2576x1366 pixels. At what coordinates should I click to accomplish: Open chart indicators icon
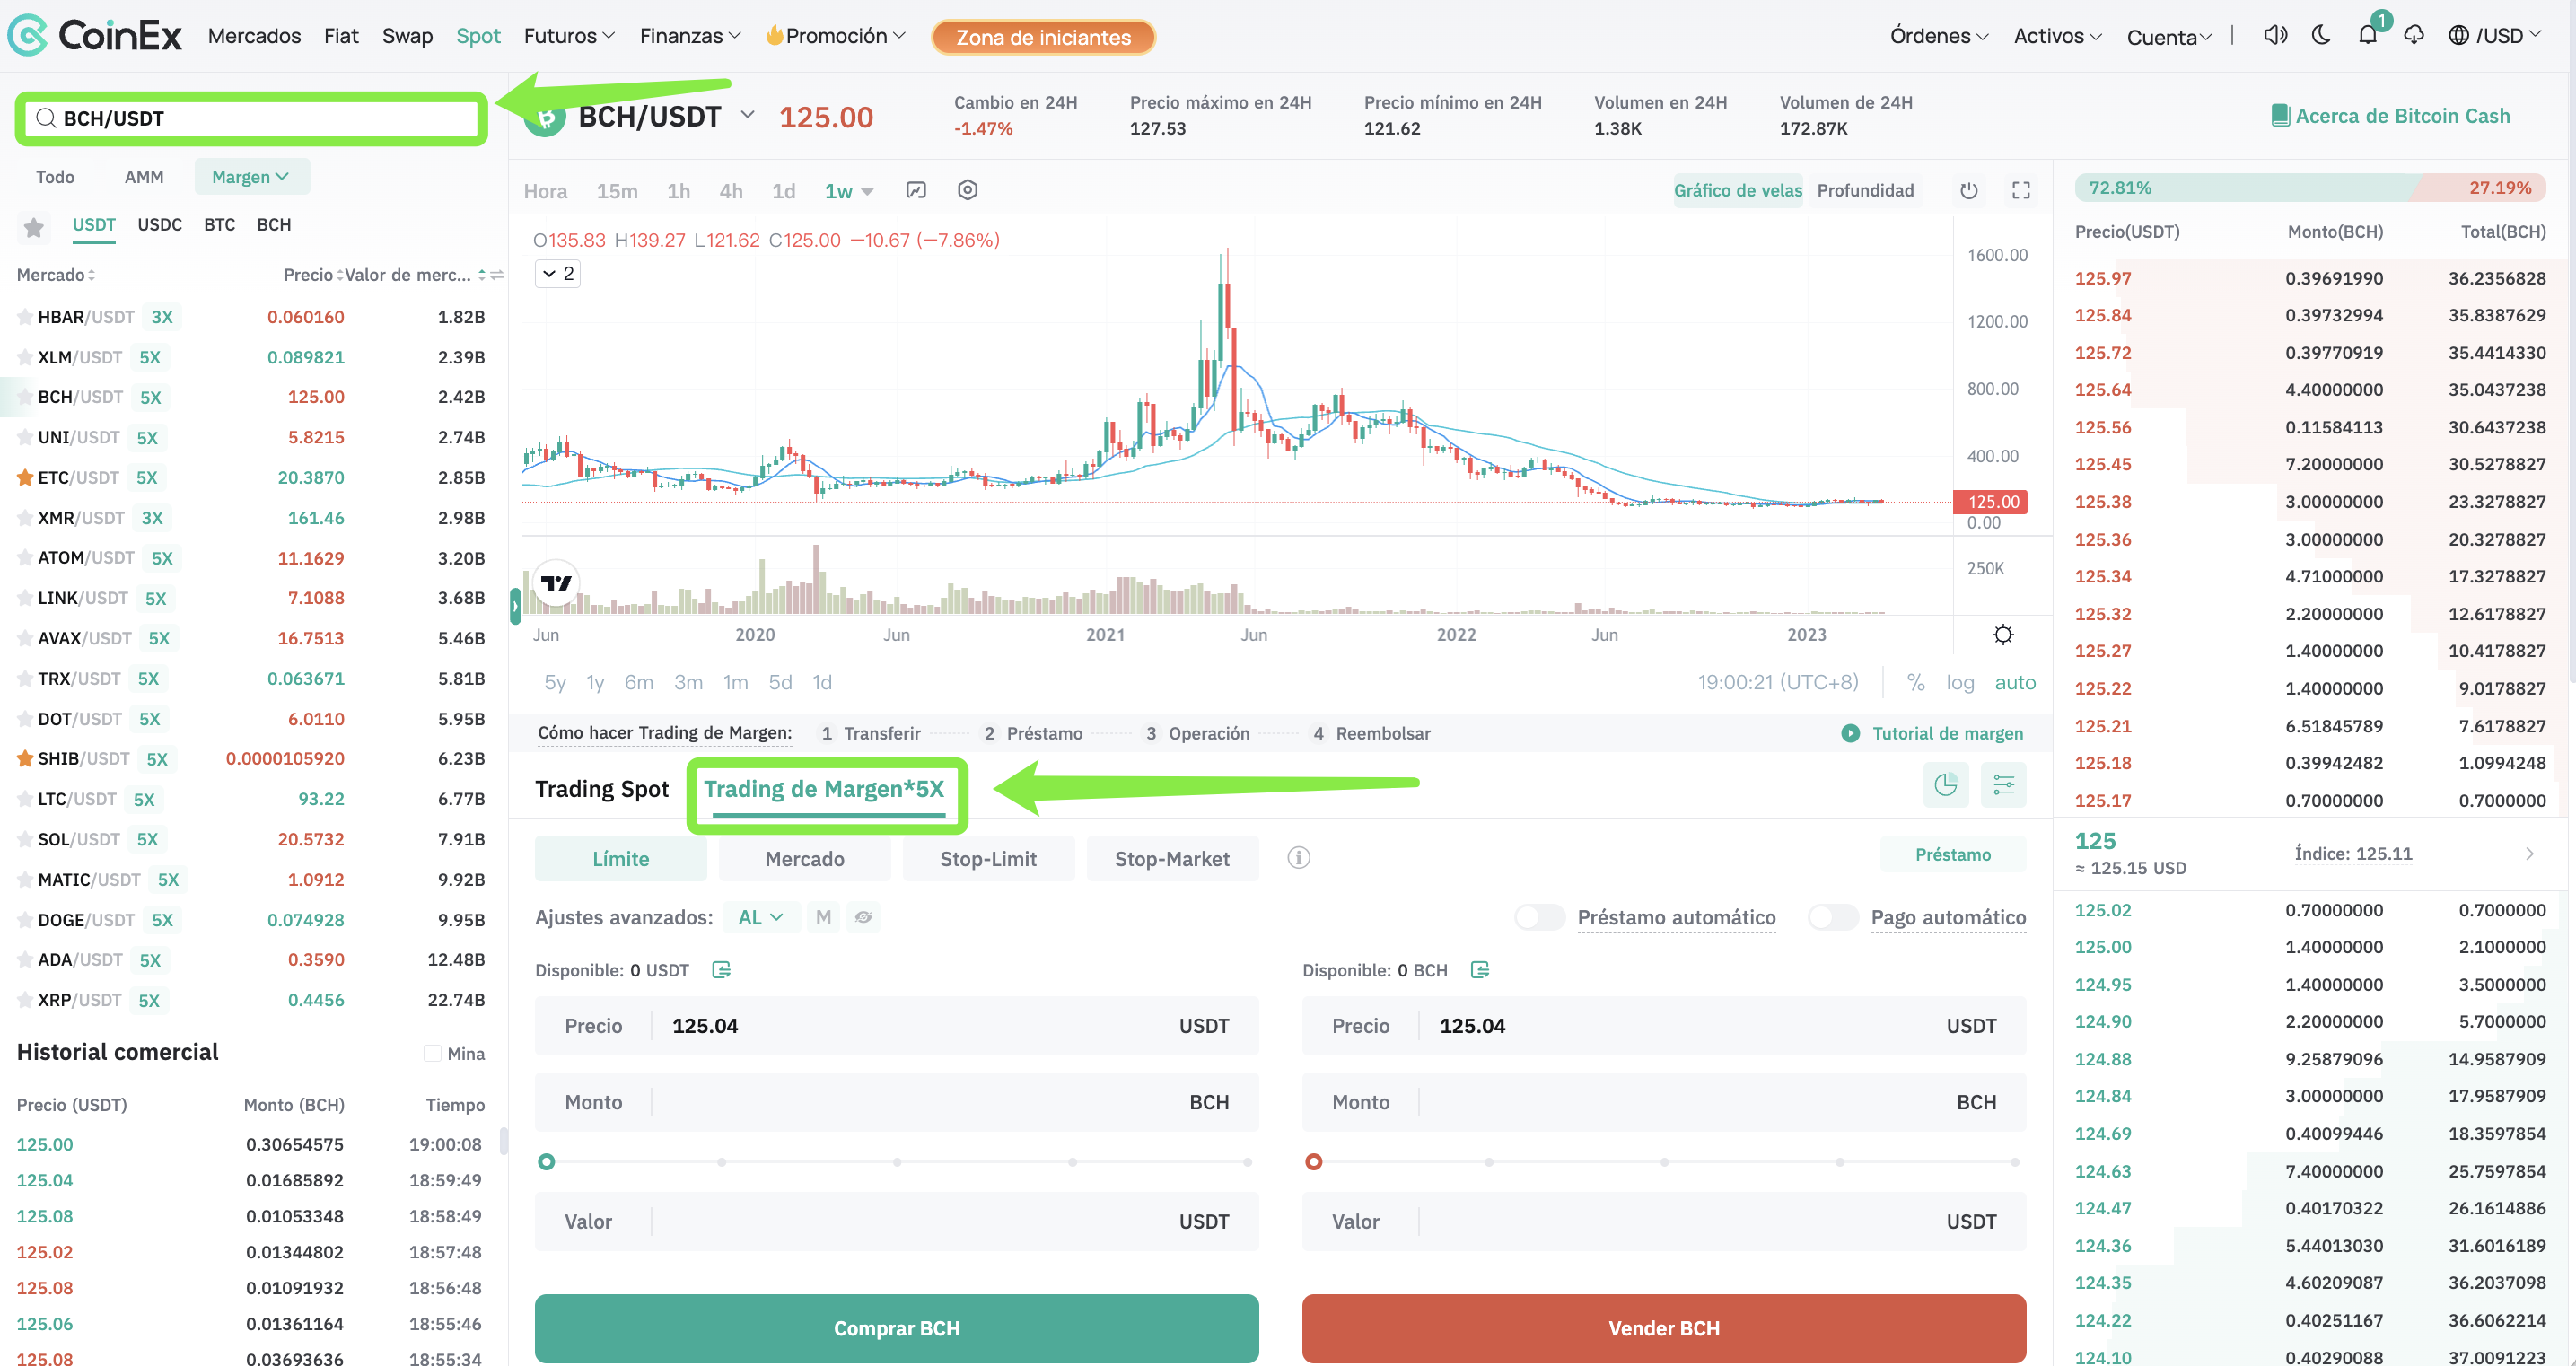pyautogui.click(x=915, y=190)
